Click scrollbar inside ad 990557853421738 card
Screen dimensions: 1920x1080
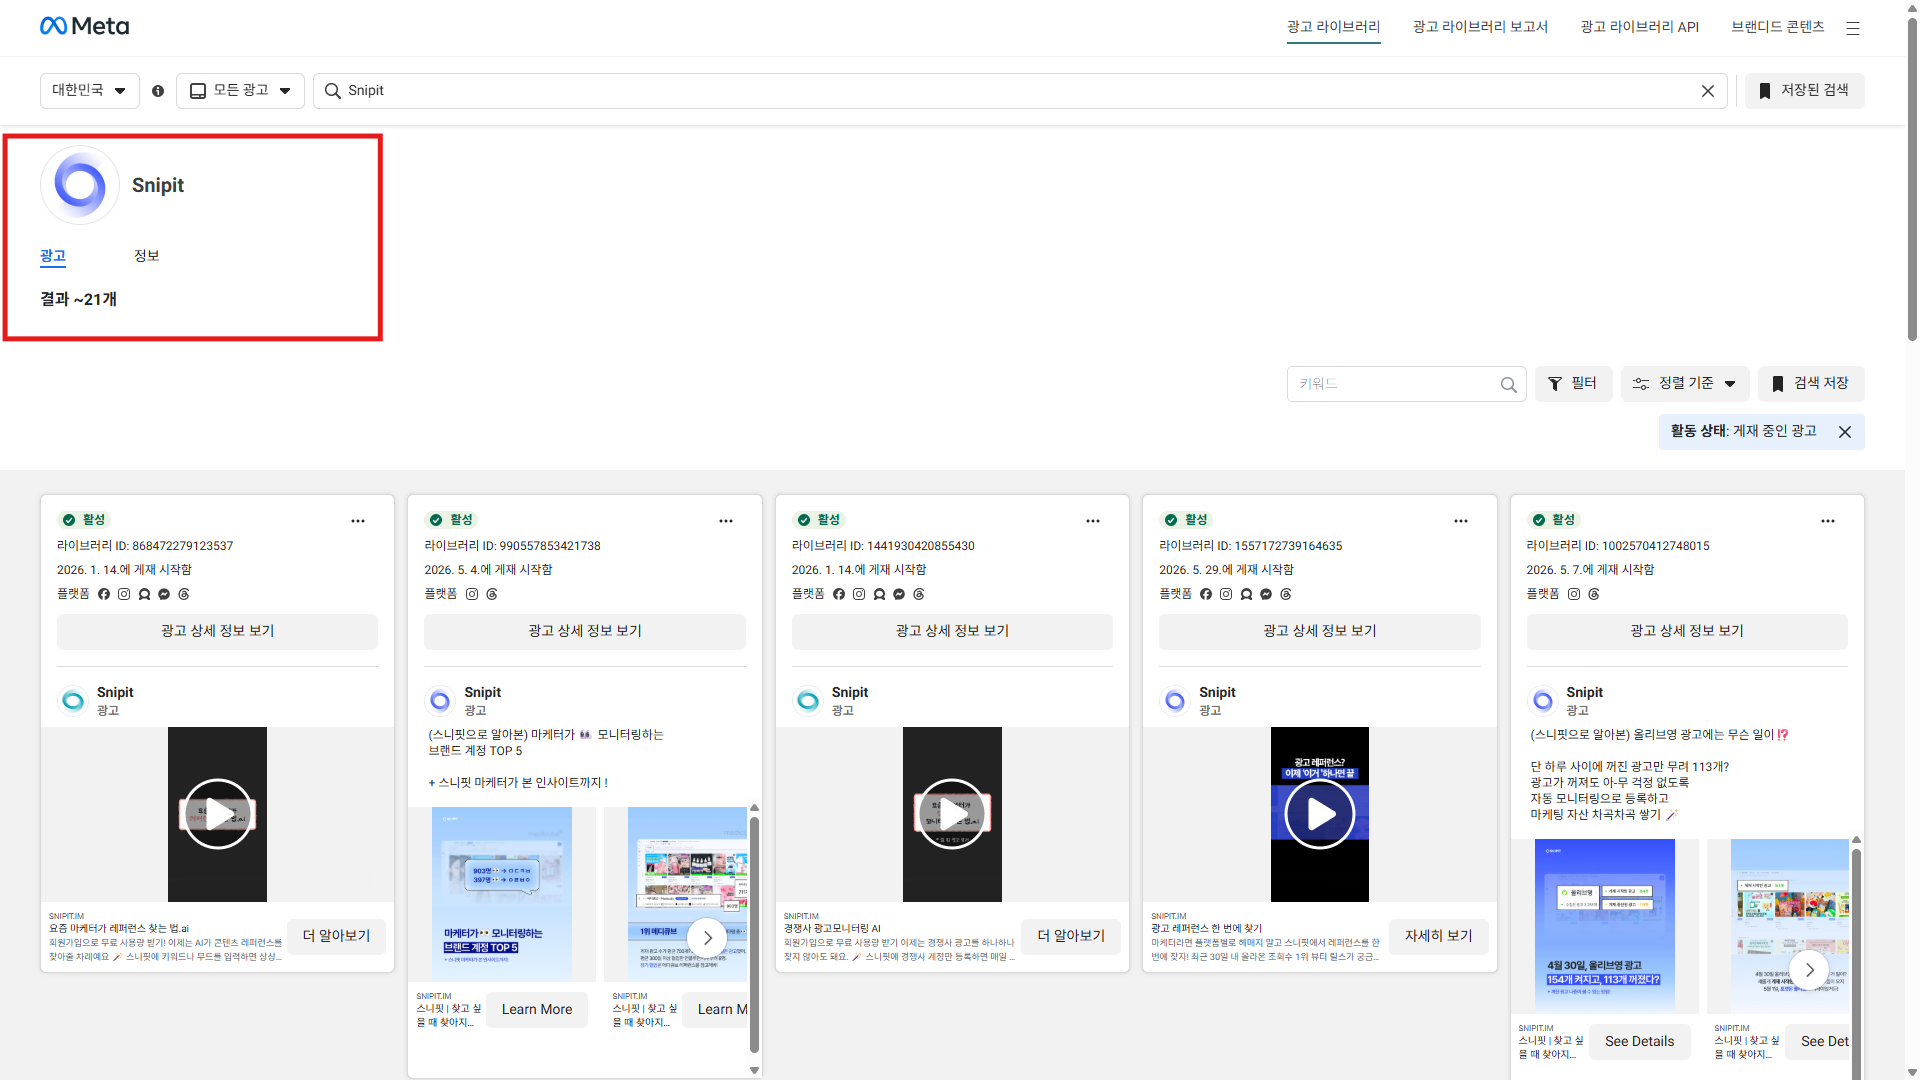point(754,935)
